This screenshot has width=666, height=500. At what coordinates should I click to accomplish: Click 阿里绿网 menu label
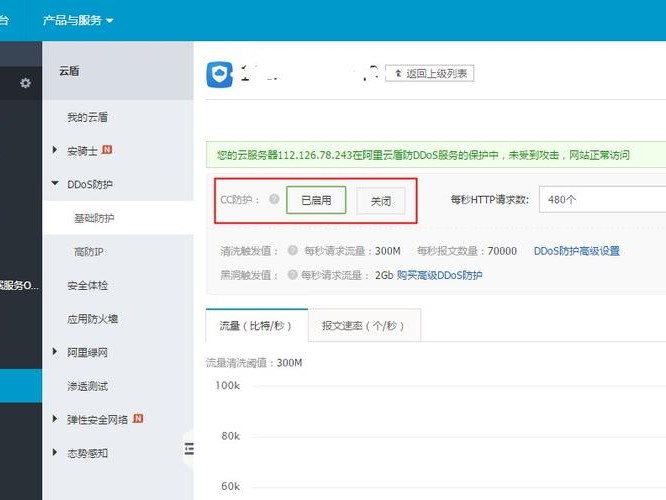coord(87,352)
